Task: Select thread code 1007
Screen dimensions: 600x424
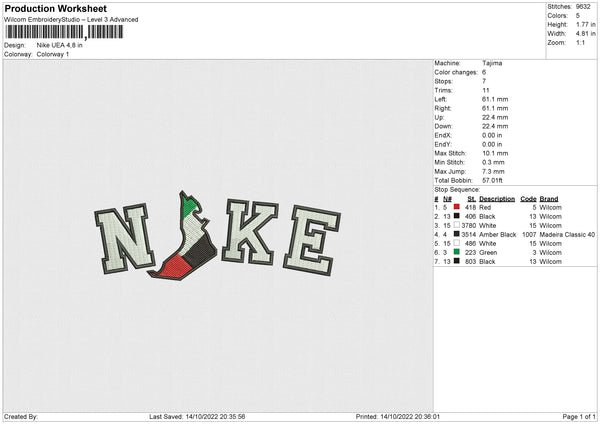Action: 529,235
